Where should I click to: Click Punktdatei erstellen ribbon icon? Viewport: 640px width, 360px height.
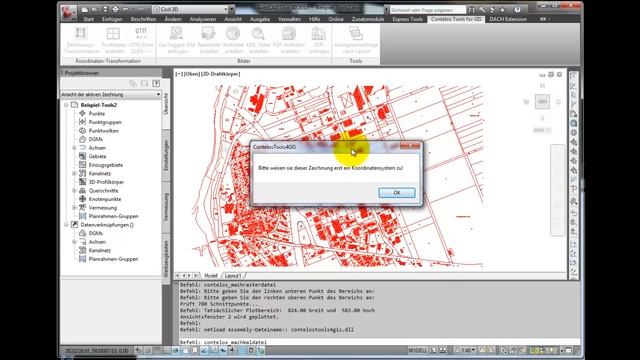[x=113, y=40]
